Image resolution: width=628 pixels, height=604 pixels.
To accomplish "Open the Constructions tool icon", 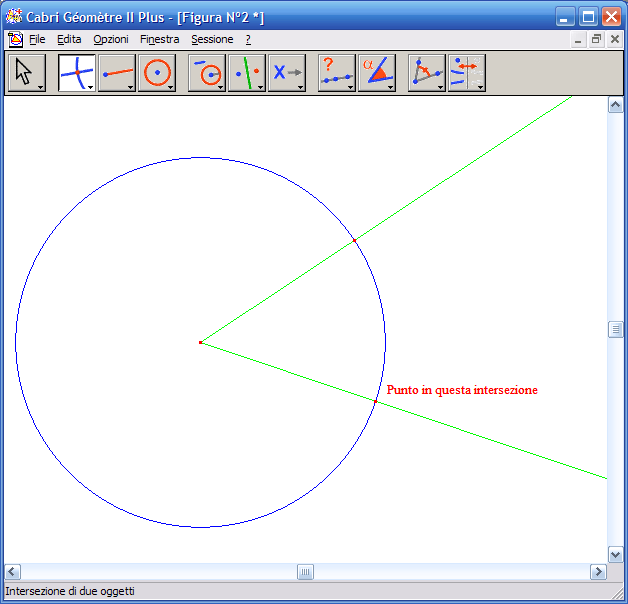I will (207, 73).
